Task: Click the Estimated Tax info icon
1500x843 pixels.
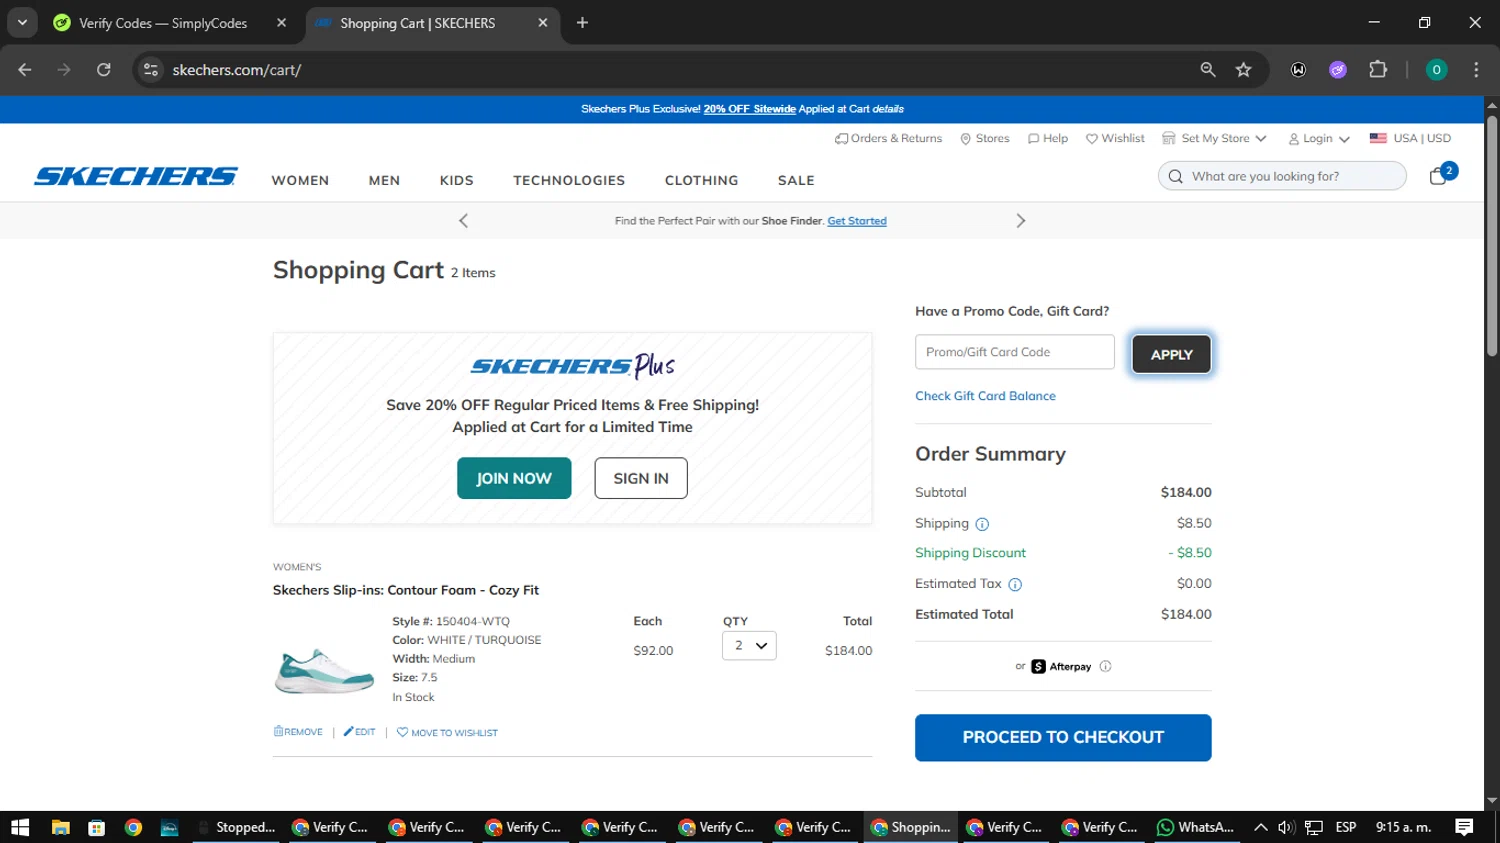Action: pos(1015,585)
